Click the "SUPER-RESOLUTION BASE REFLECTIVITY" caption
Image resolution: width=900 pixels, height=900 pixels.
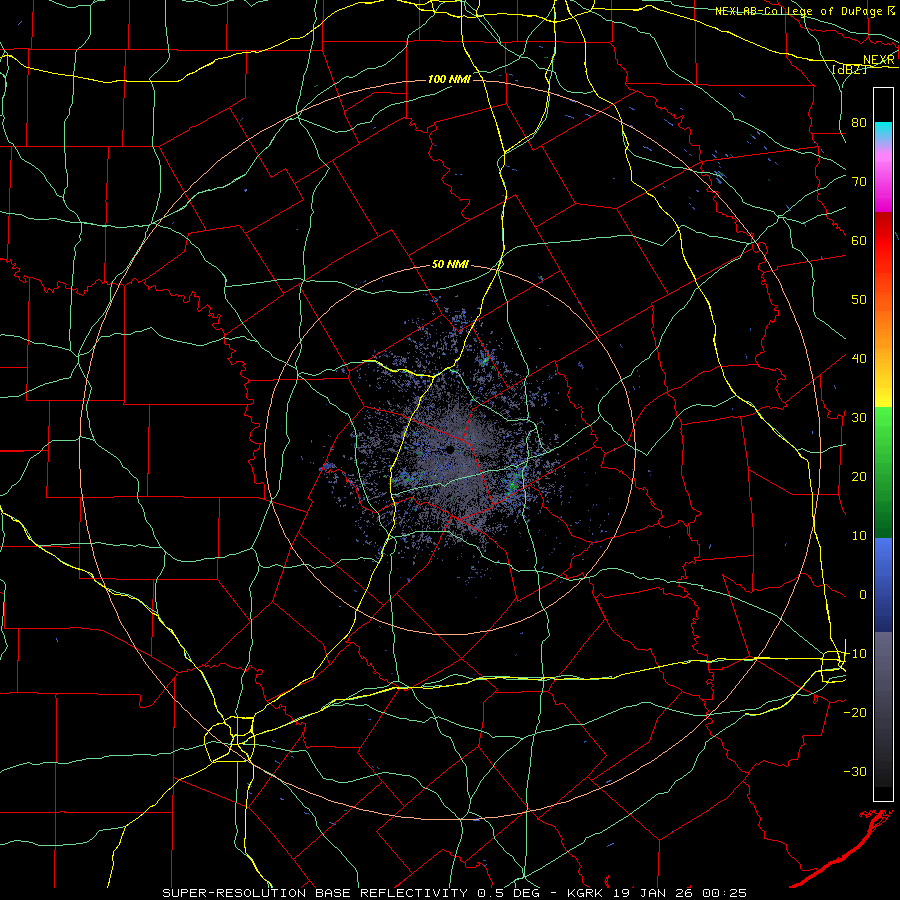[x=315, y=893]
